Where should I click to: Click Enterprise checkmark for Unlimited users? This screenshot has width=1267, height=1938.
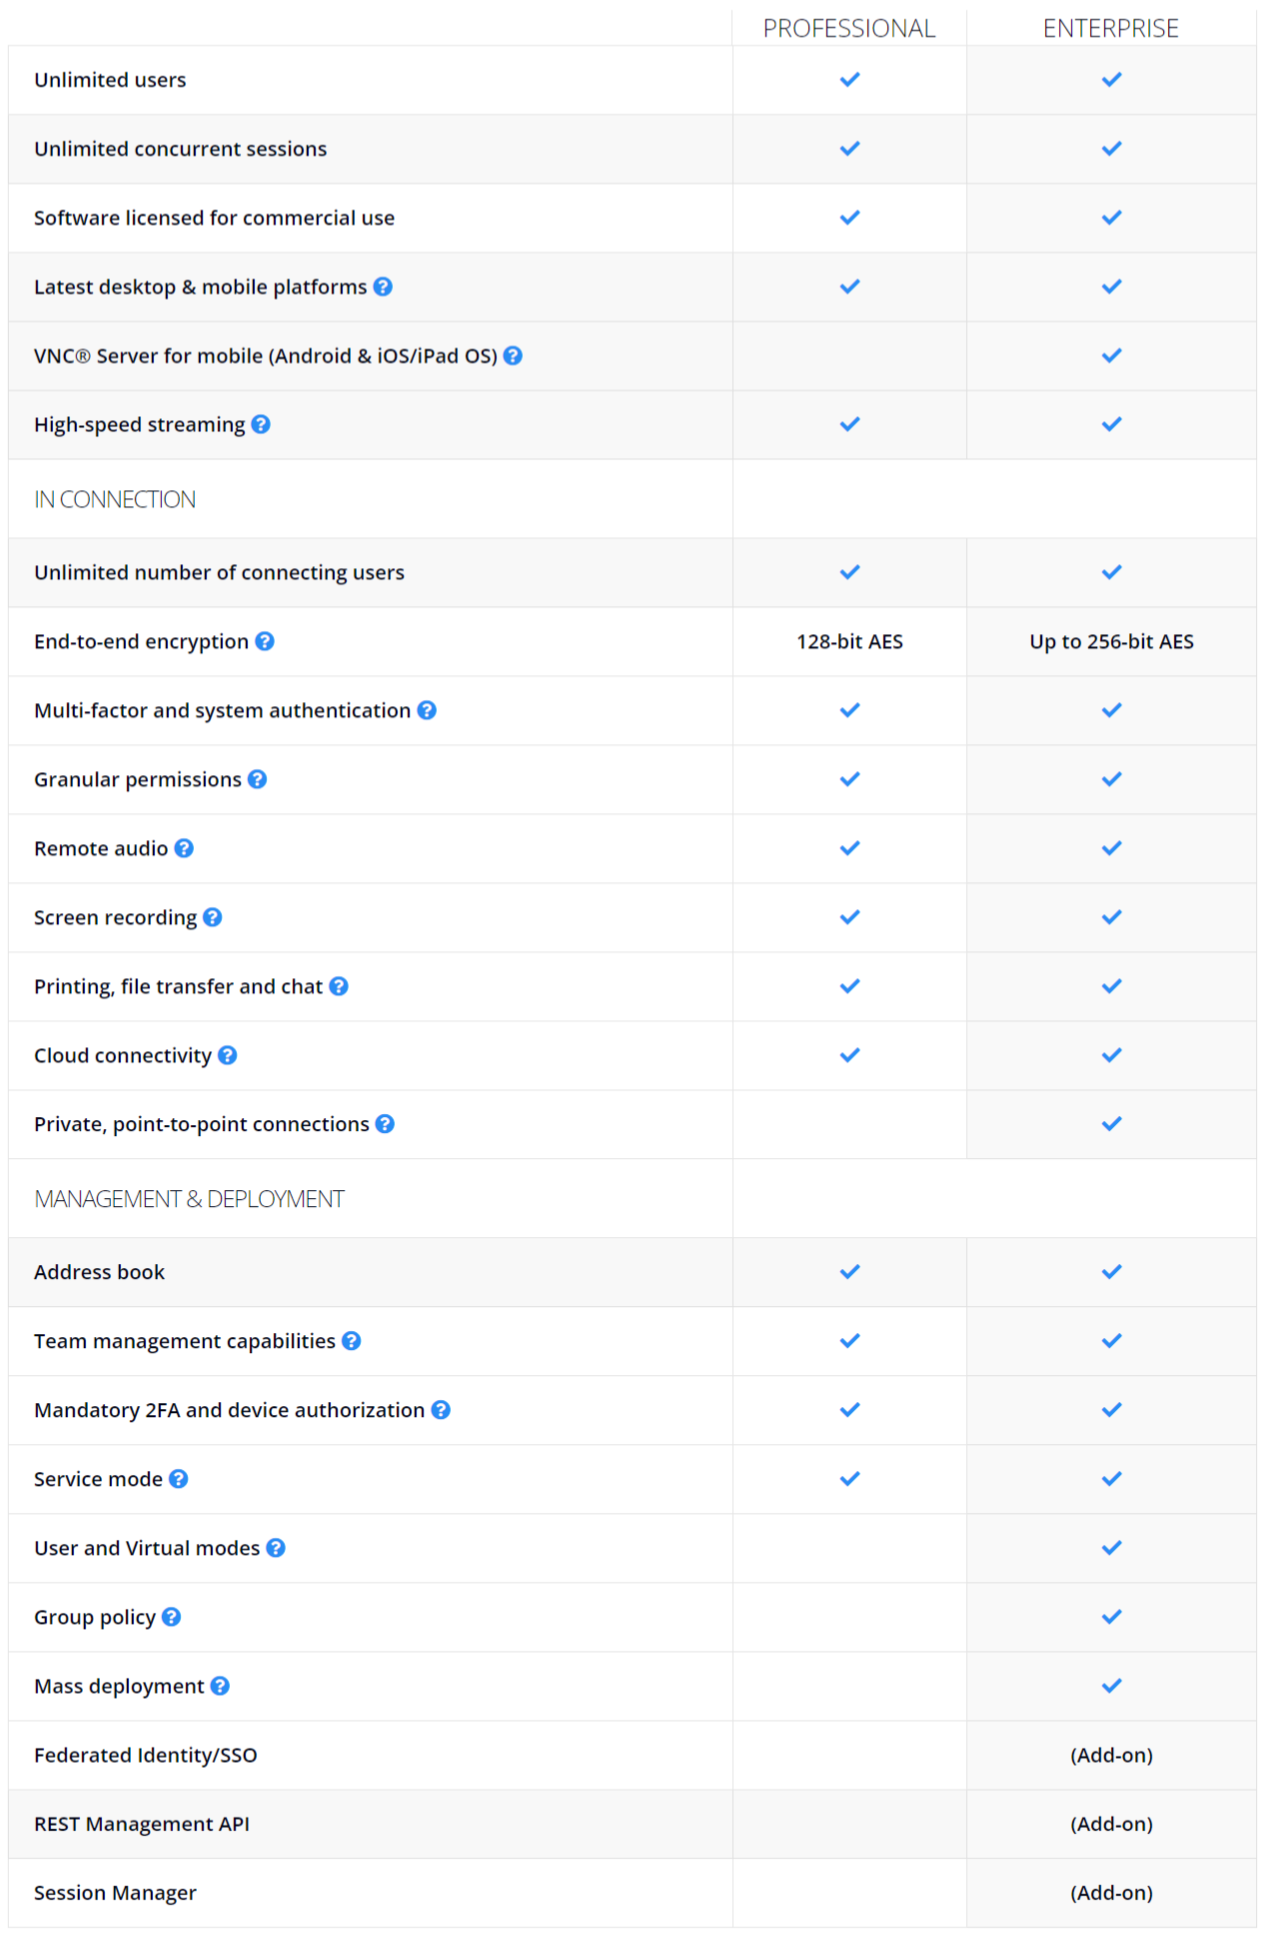[x=1111, y=80]
